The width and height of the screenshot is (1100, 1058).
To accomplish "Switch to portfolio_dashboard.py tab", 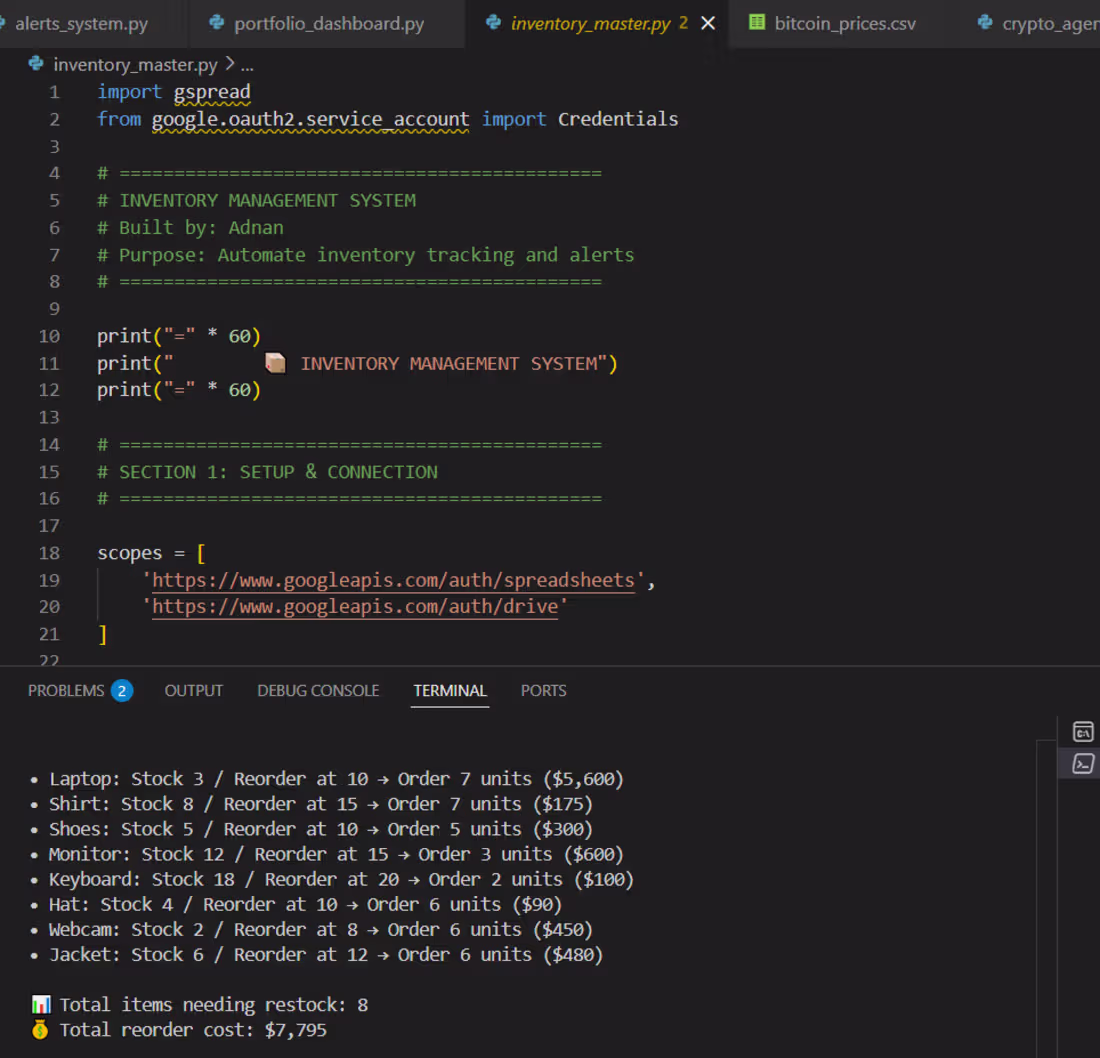I will tap(328, 24).
